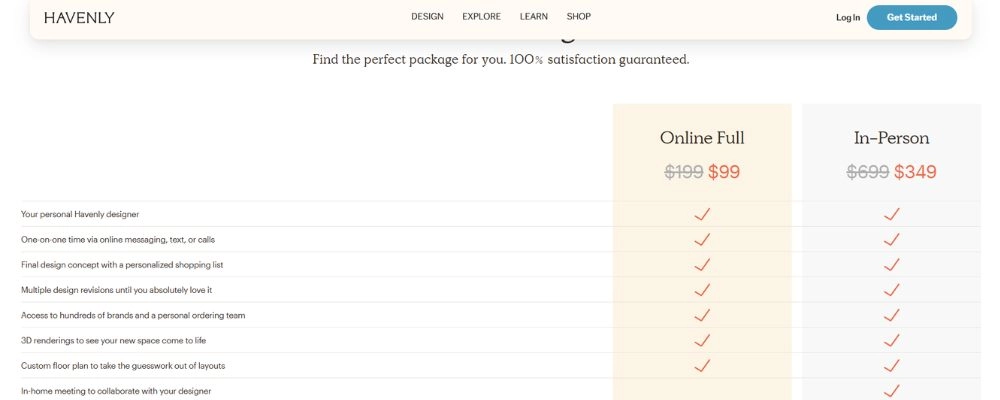Click In-Person checkmark for access to brands
1000x400 pixels.
(x=892, y=315)
